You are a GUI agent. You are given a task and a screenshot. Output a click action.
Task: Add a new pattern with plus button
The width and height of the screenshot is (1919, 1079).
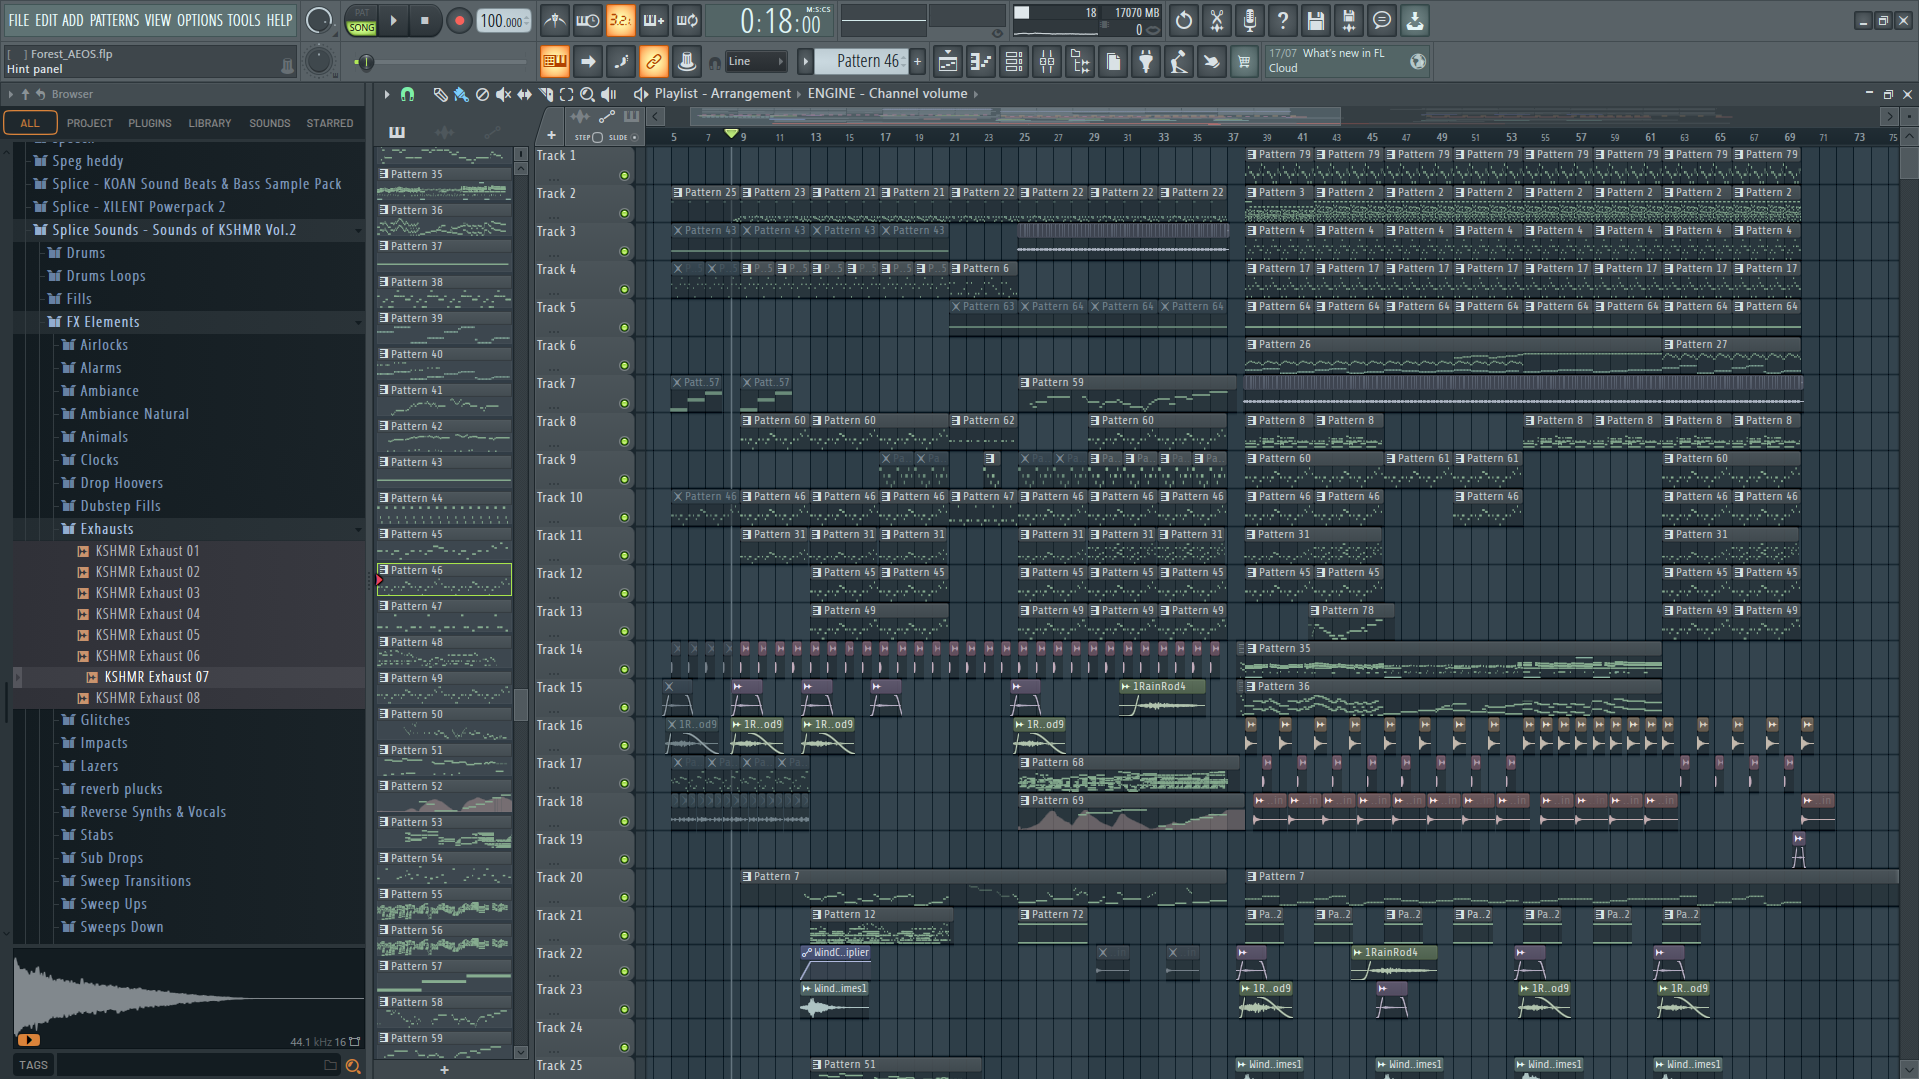(917, 62)
